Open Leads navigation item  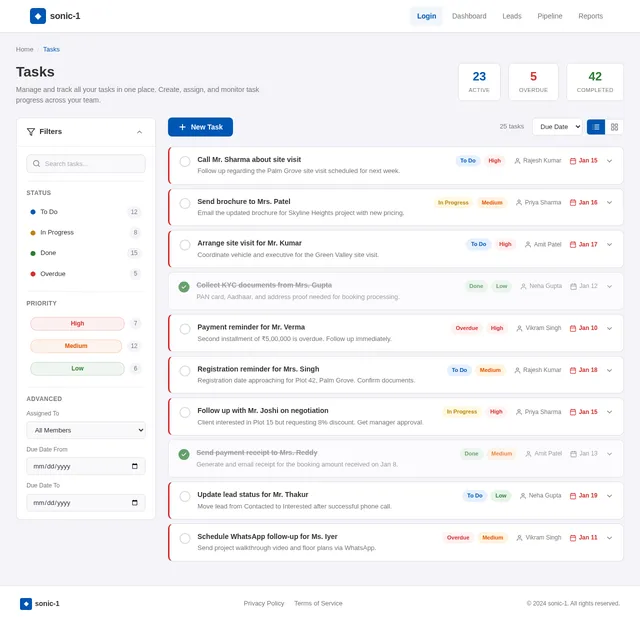(512, 16)
